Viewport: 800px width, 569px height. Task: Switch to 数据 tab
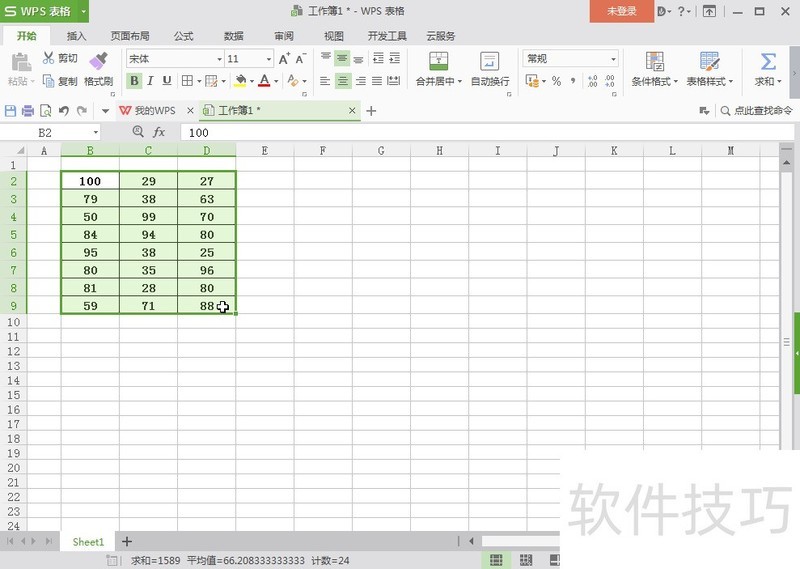(x=234, y=36)
